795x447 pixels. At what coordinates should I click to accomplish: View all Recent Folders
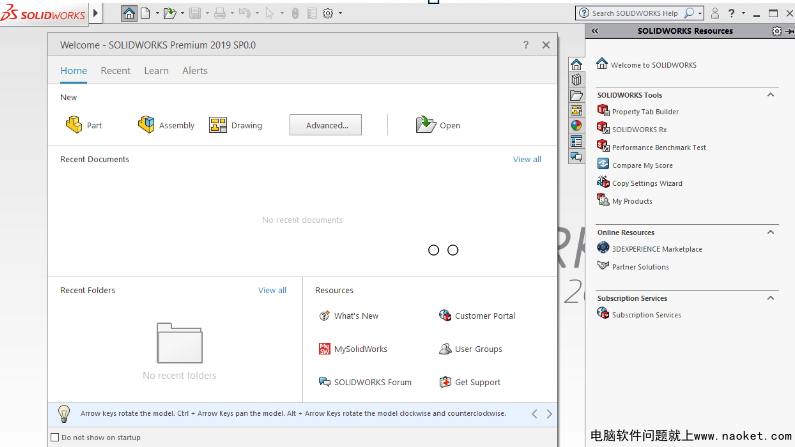tap(272, 290)
